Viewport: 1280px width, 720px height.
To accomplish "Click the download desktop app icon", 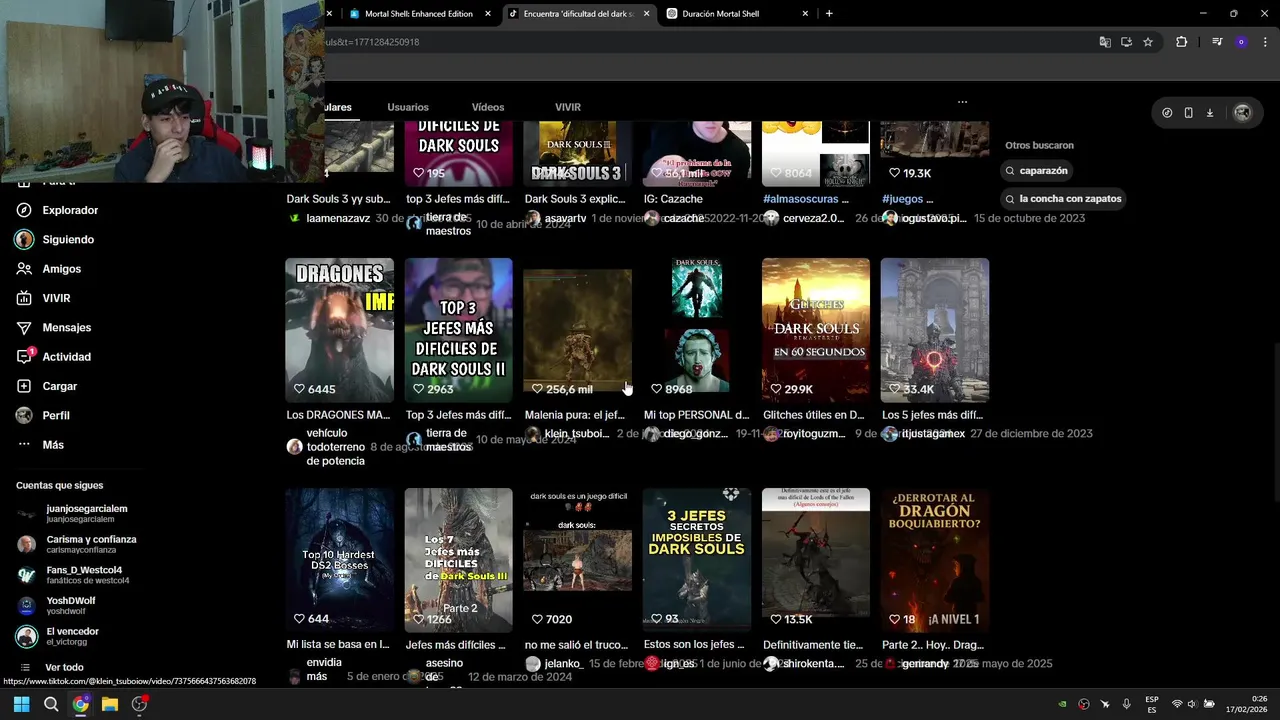I will [1210, 113].
